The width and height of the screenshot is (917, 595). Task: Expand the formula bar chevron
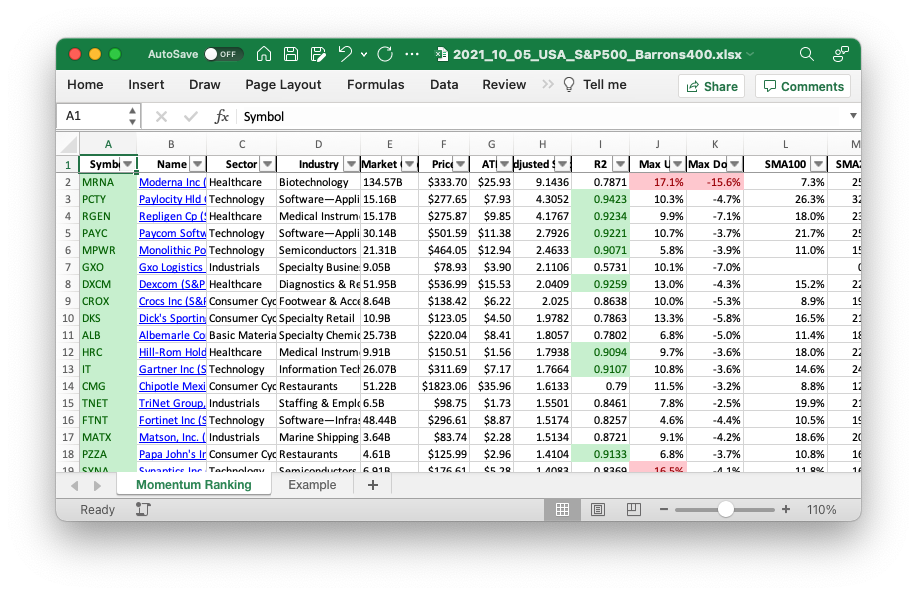[852, 116]
